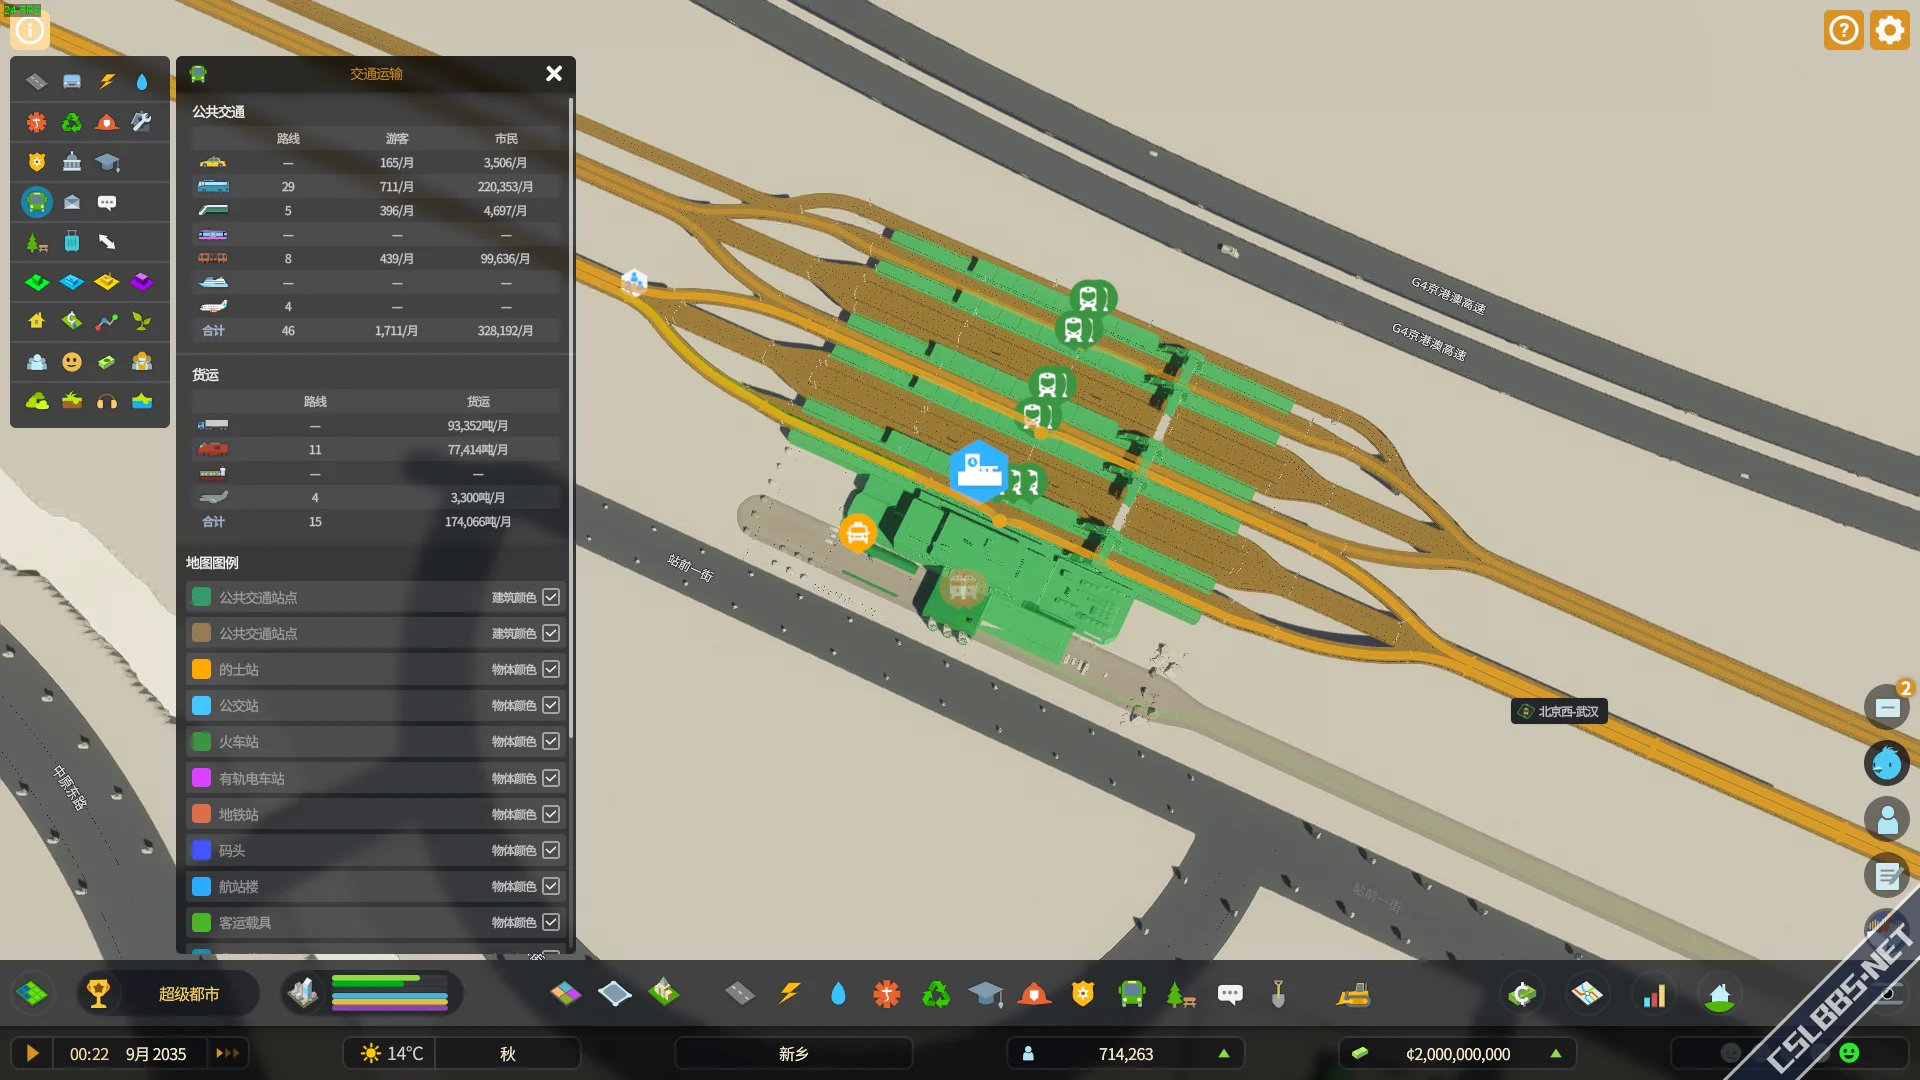The width and height of the screenshot is (1920, 1080).
Task: Open the transportation menu in the bottom toolbar
Action: tap(1132, 994)
